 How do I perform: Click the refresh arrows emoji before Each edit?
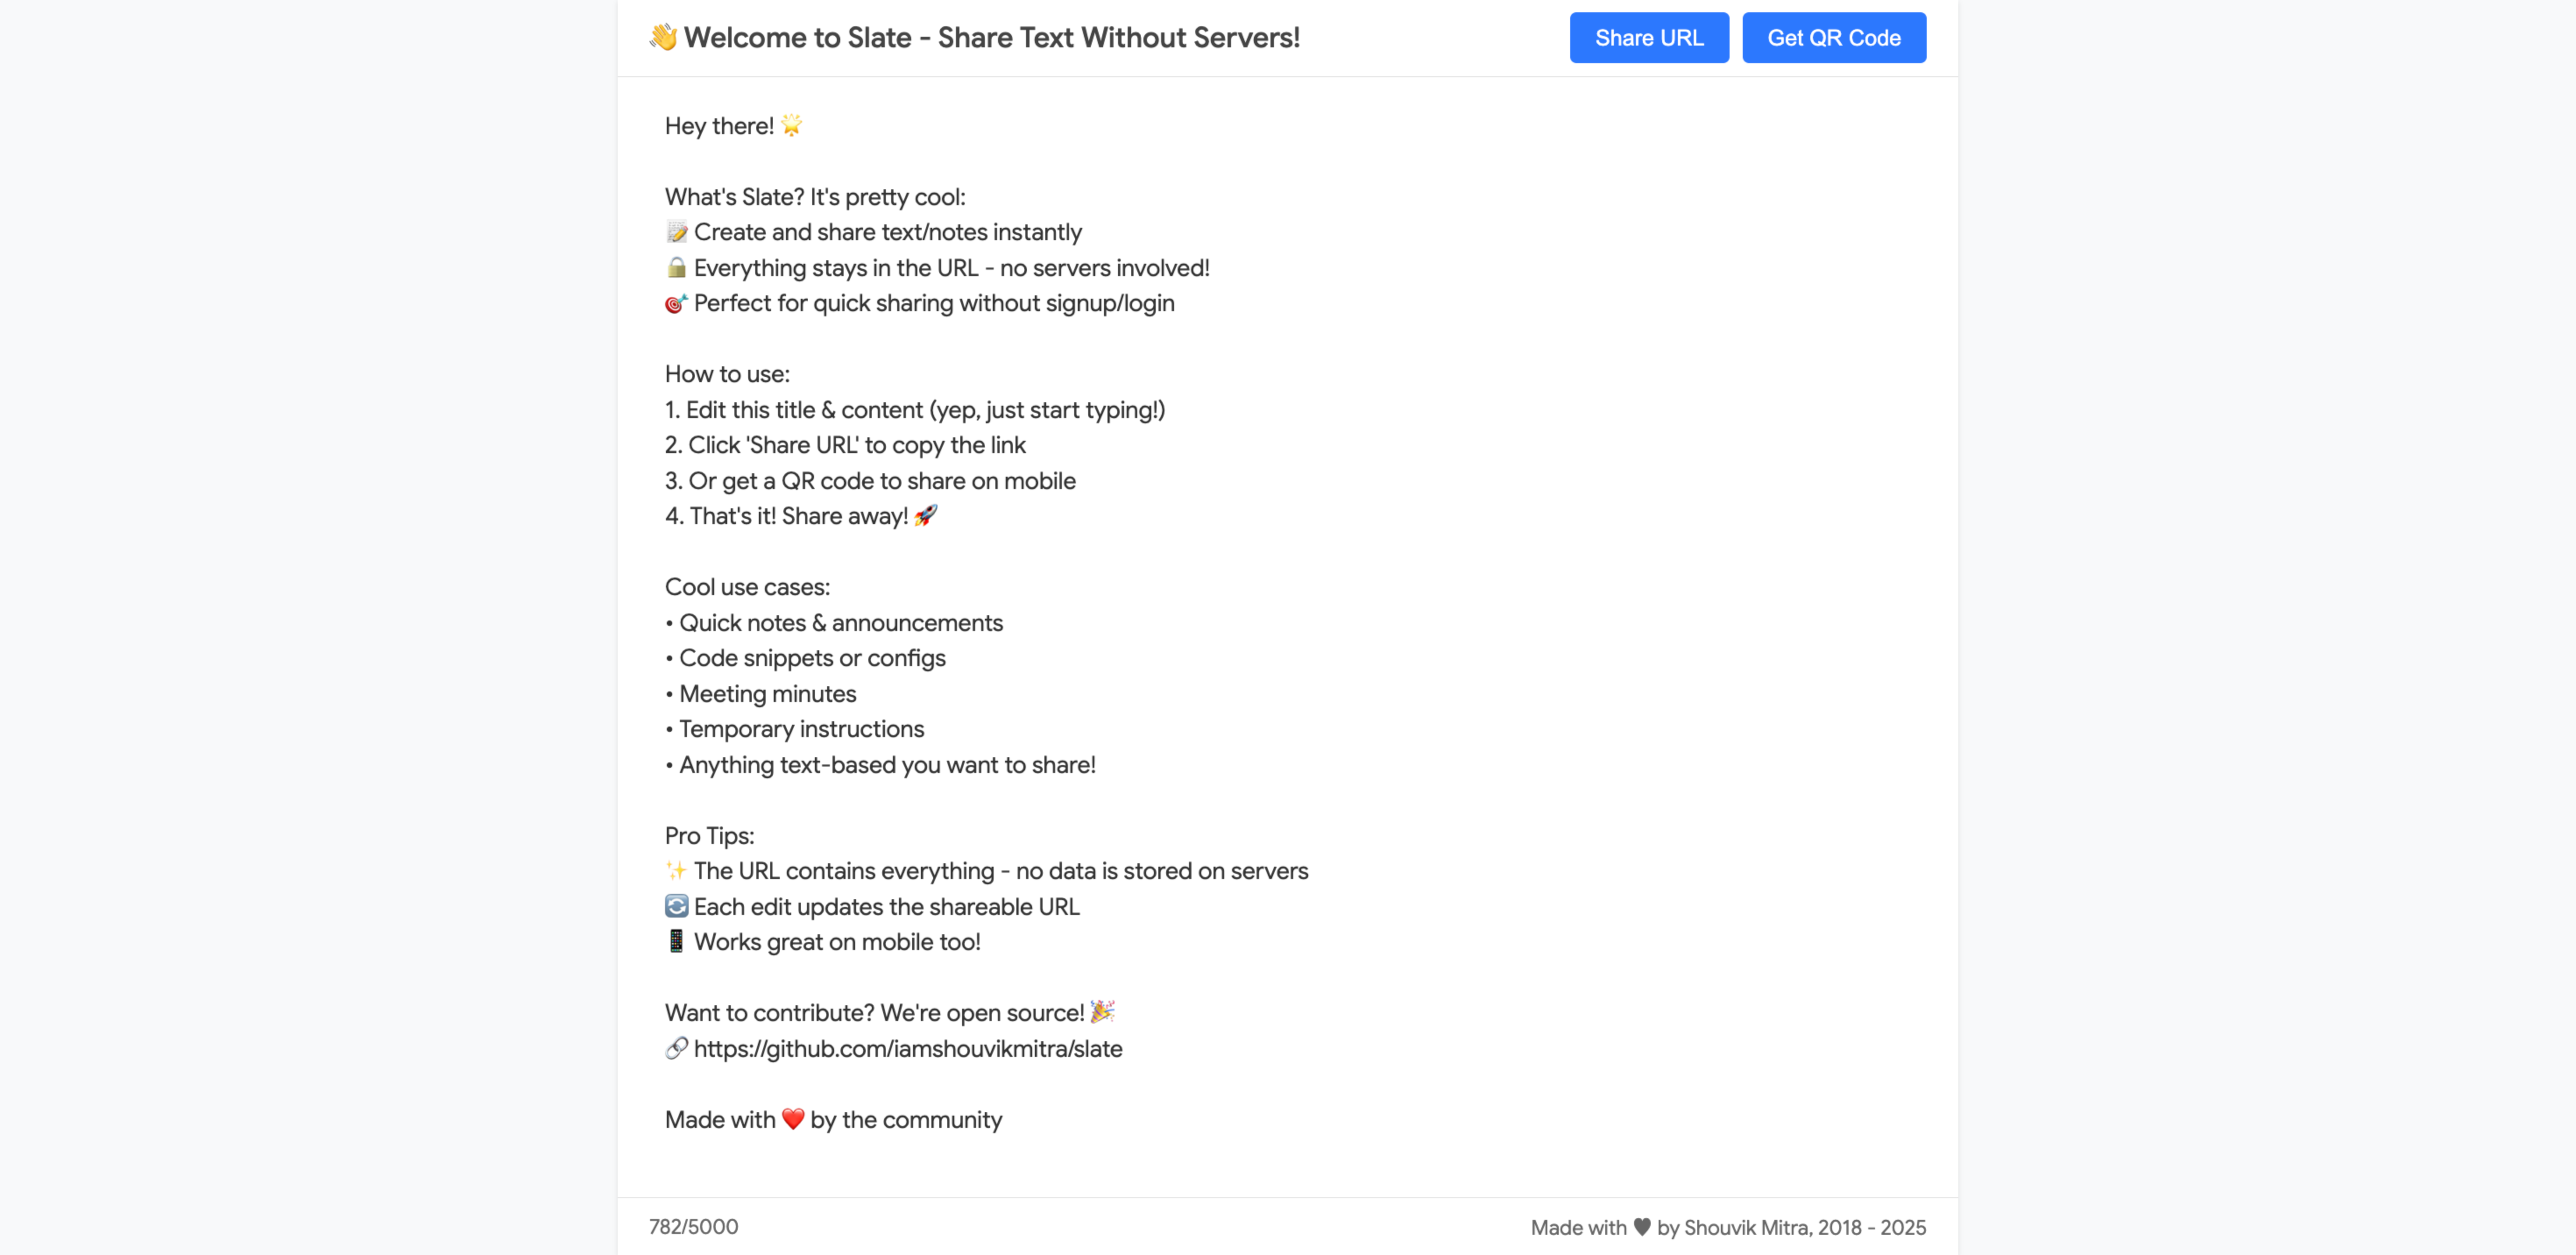click(676, 906)
